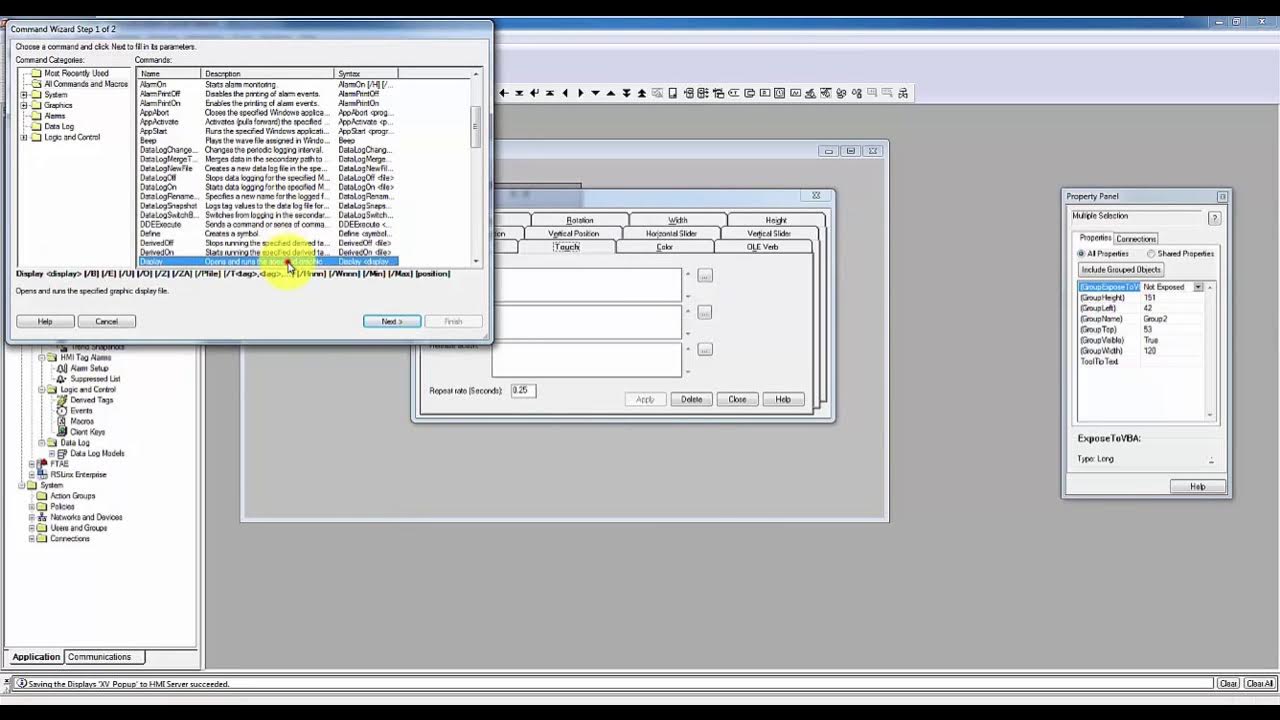Expand the Logic and Control command category
The height and width of the screenshot is (720, 1280).
[24, 137]
